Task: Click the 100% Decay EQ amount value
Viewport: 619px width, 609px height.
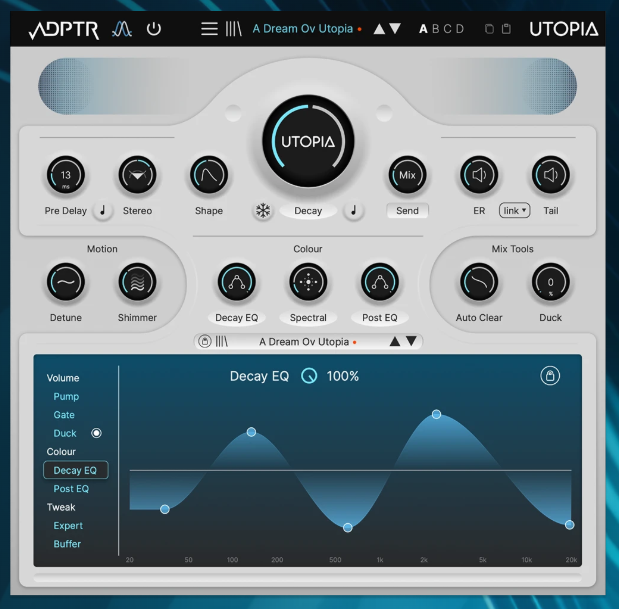Action: 343,376
